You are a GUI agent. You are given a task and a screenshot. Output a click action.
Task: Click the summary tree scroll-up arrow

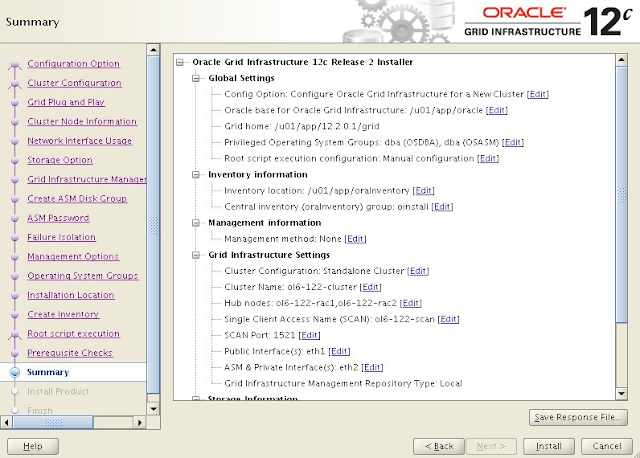tap(621, 60)
